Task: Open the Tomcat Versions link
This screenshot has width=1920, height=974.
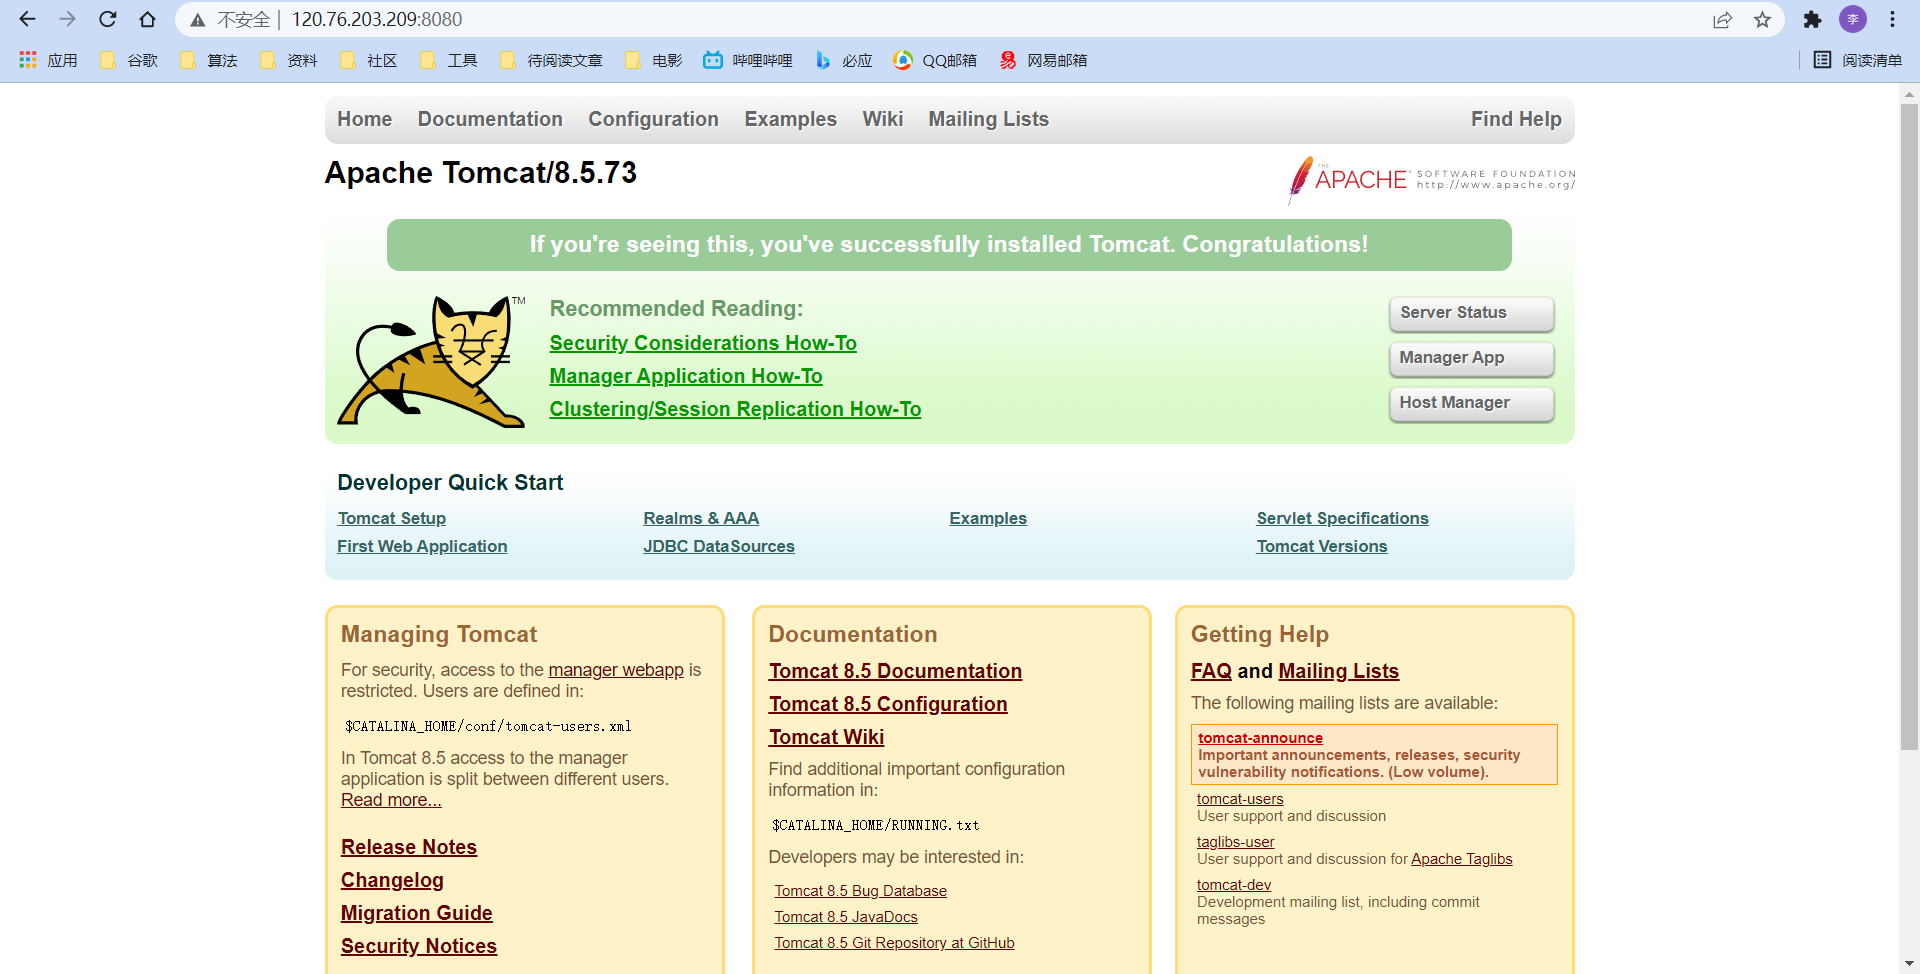Action: tap(1322, 546)
